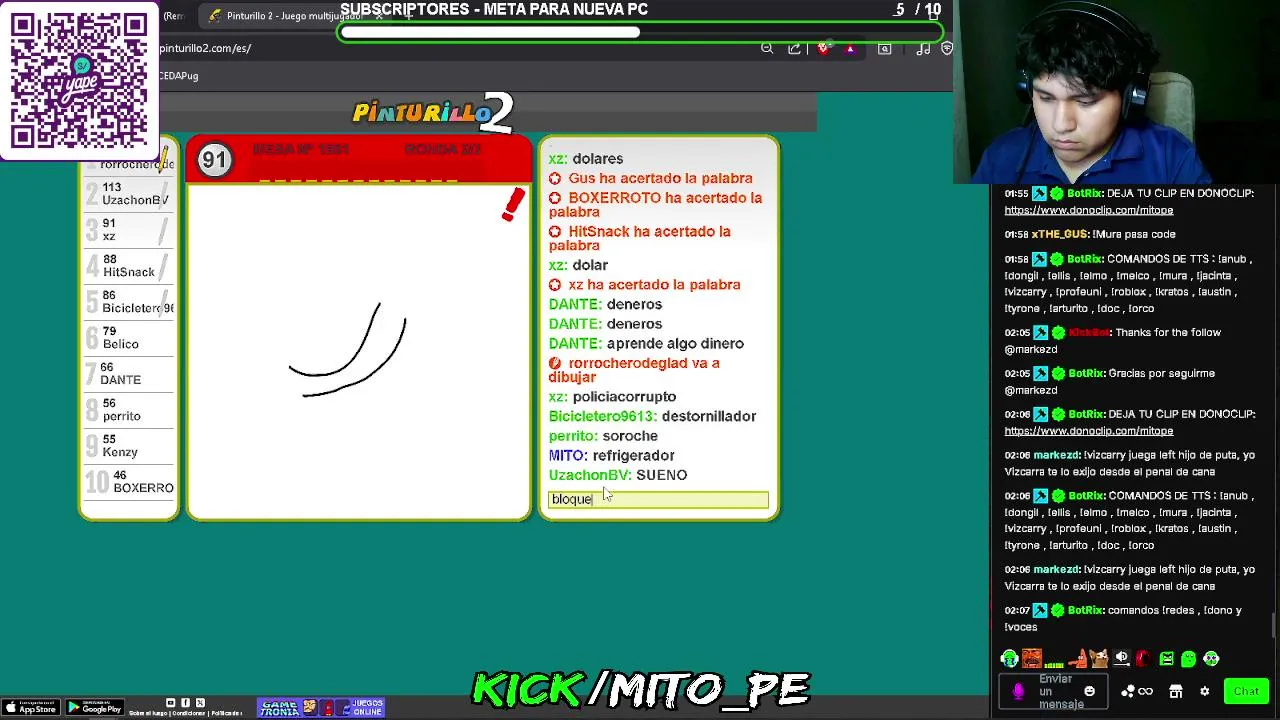Click the zoom magnifier icon in address bar
The width and height of the screenshot is (1280, 720).
[767, 48]
